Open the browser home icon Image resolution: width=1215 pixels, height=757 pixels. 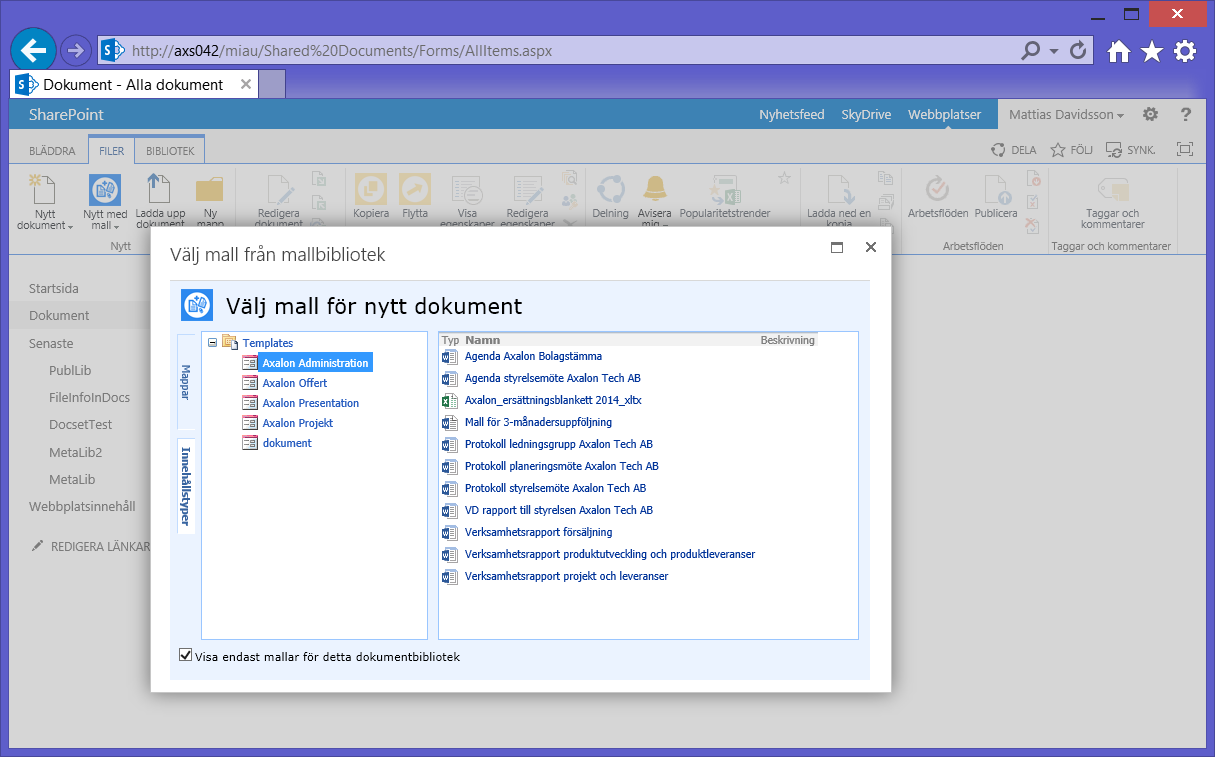(1119, 51)
